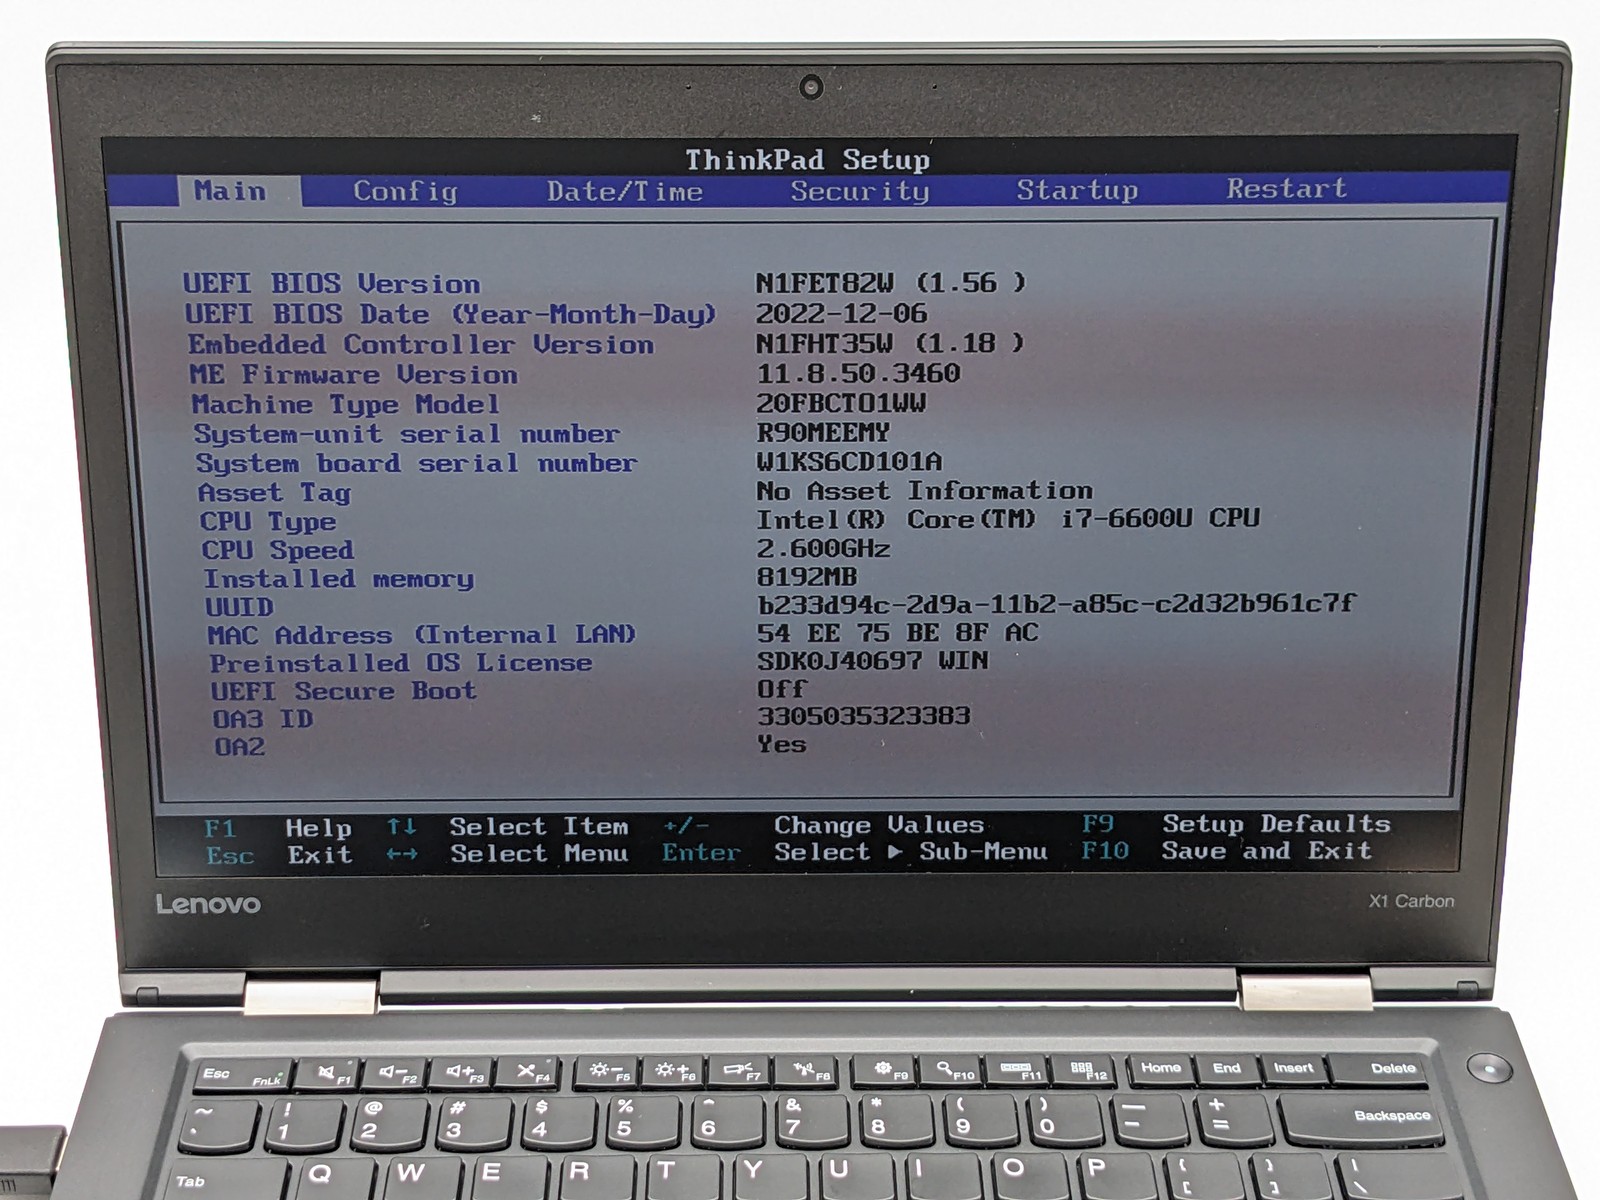
Task: Click BIOS date value 2022-12-06
Action: [x=841, y=313]
